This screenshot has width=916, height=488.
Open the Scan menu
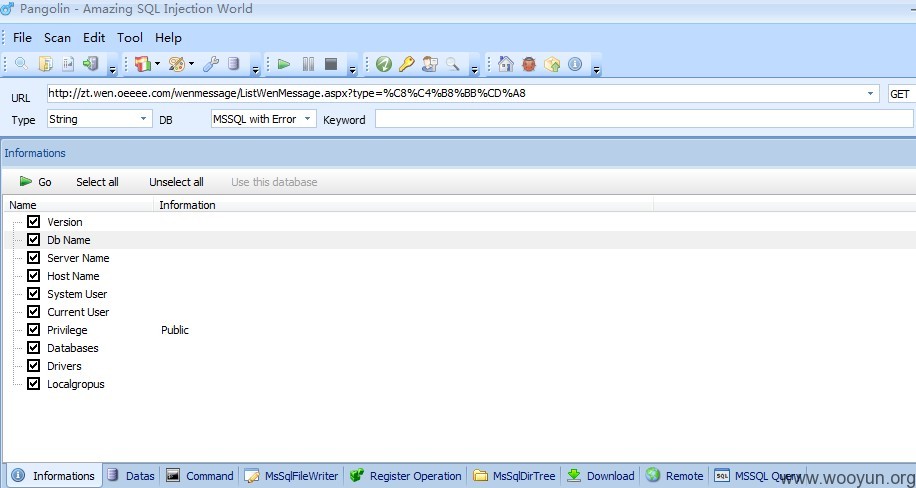click(x=57, y=37)
